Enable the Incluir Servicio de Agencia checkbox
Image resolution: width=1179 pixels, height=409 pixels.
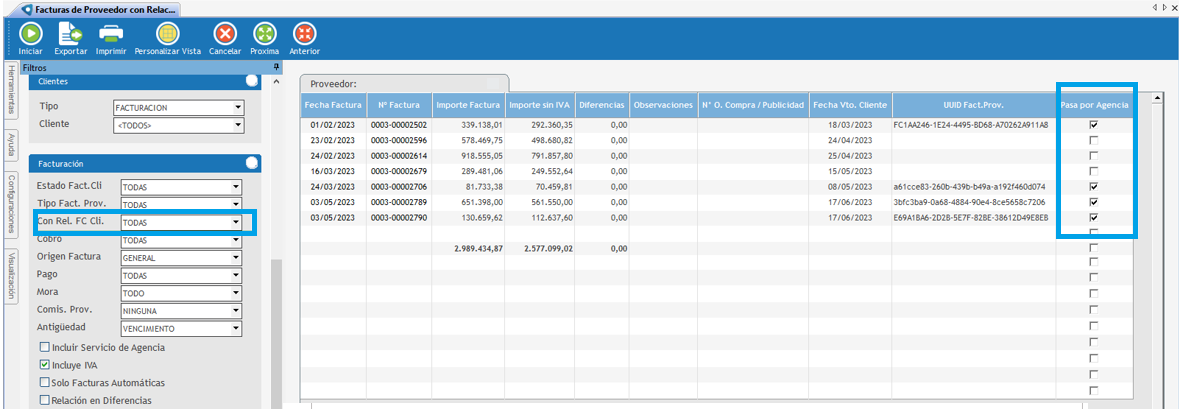coord(44,347)
